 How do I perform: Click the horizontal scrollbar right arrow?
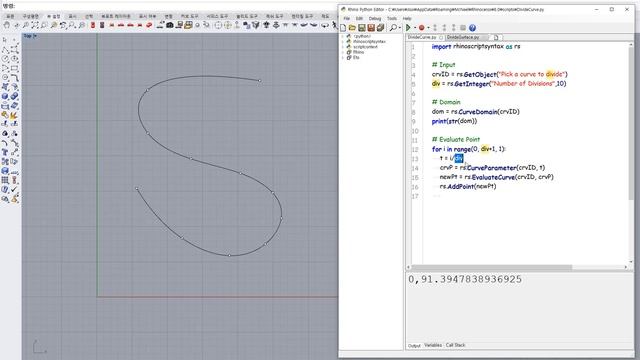(626, 267)
